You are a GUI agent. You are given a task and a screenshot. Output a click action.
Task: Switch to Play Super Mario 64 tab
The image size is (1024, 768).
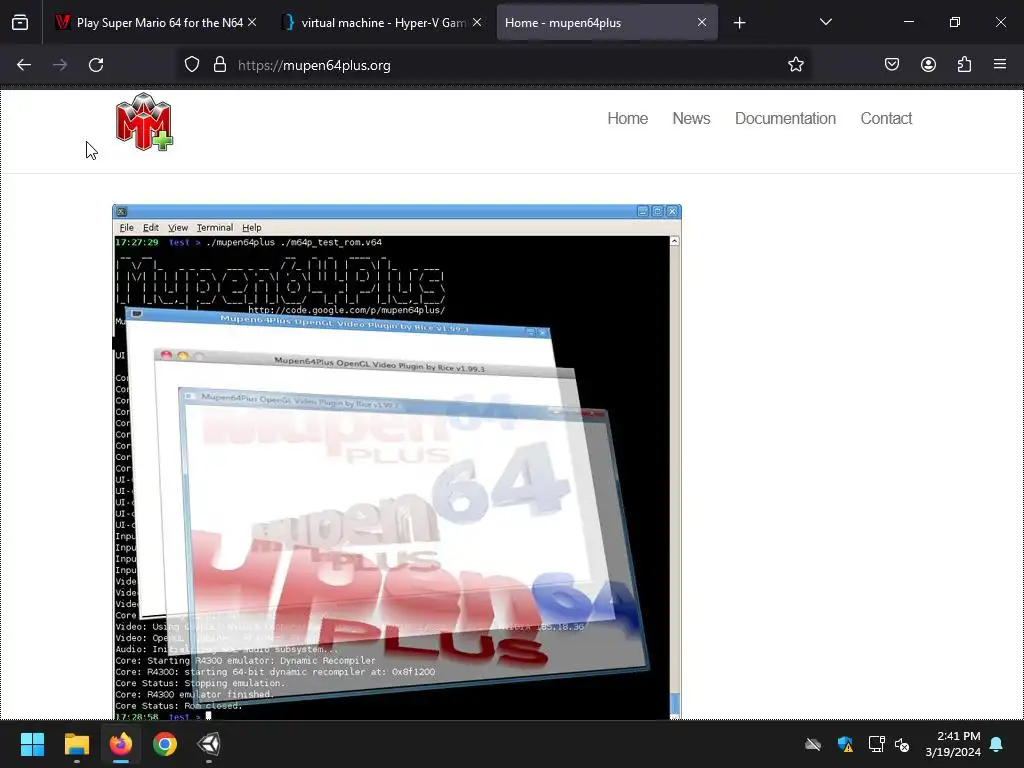pos(158,23)
